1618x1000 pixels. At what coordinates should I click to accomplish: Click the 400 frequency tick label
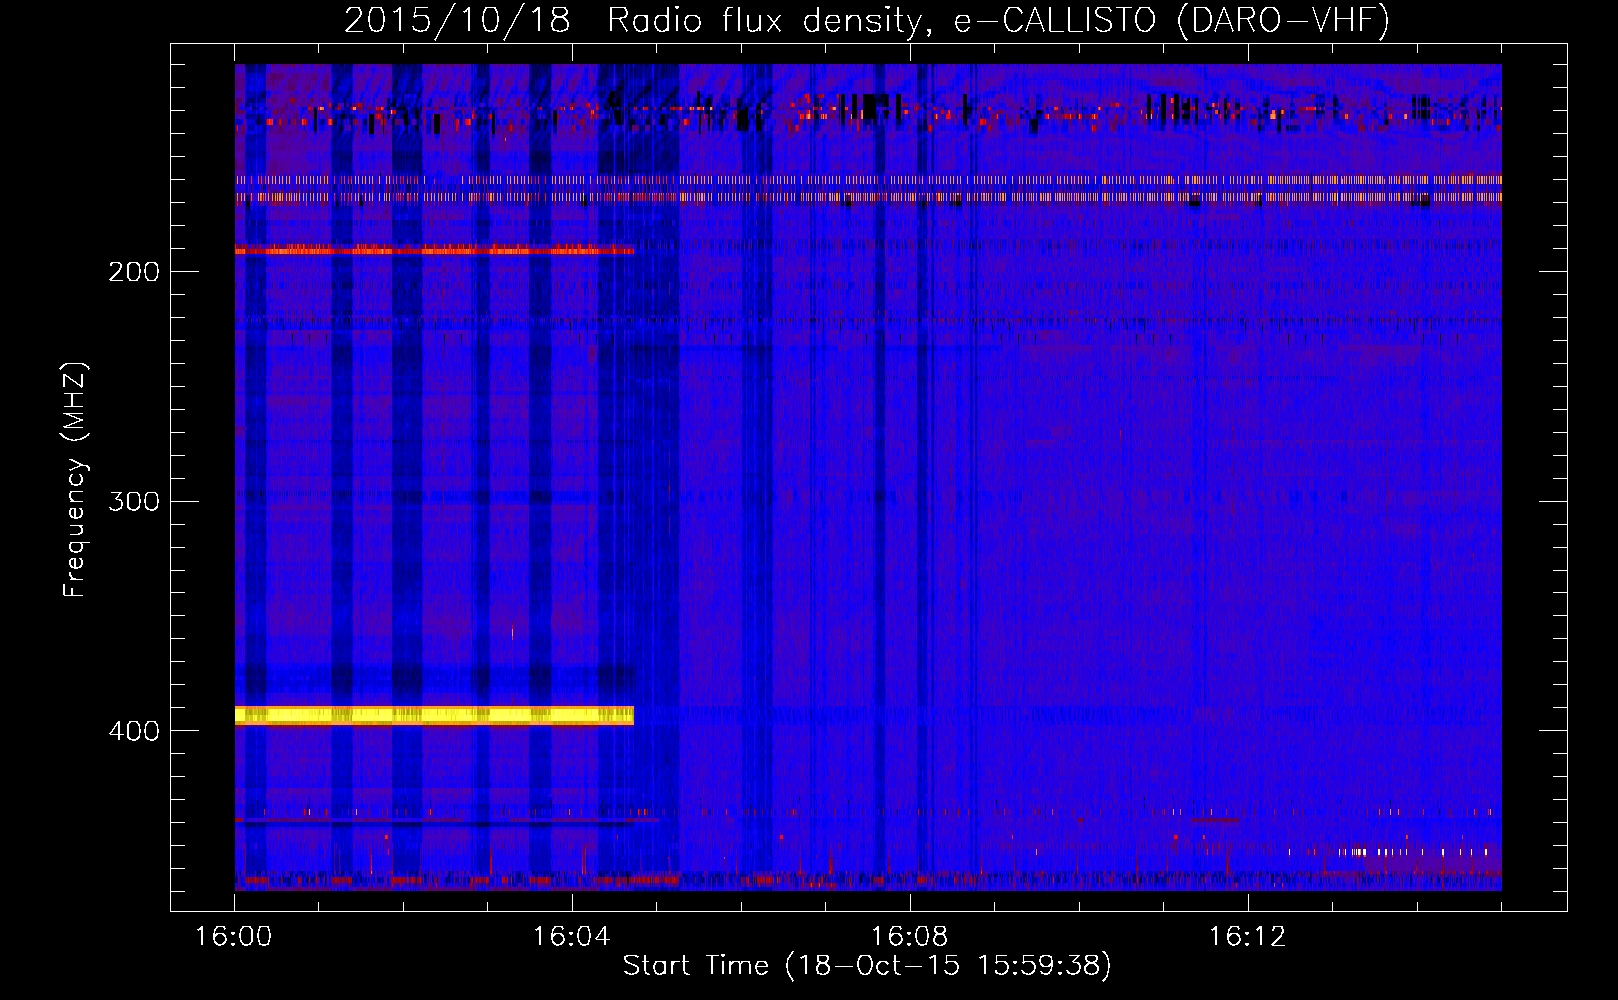pos(134,731)
